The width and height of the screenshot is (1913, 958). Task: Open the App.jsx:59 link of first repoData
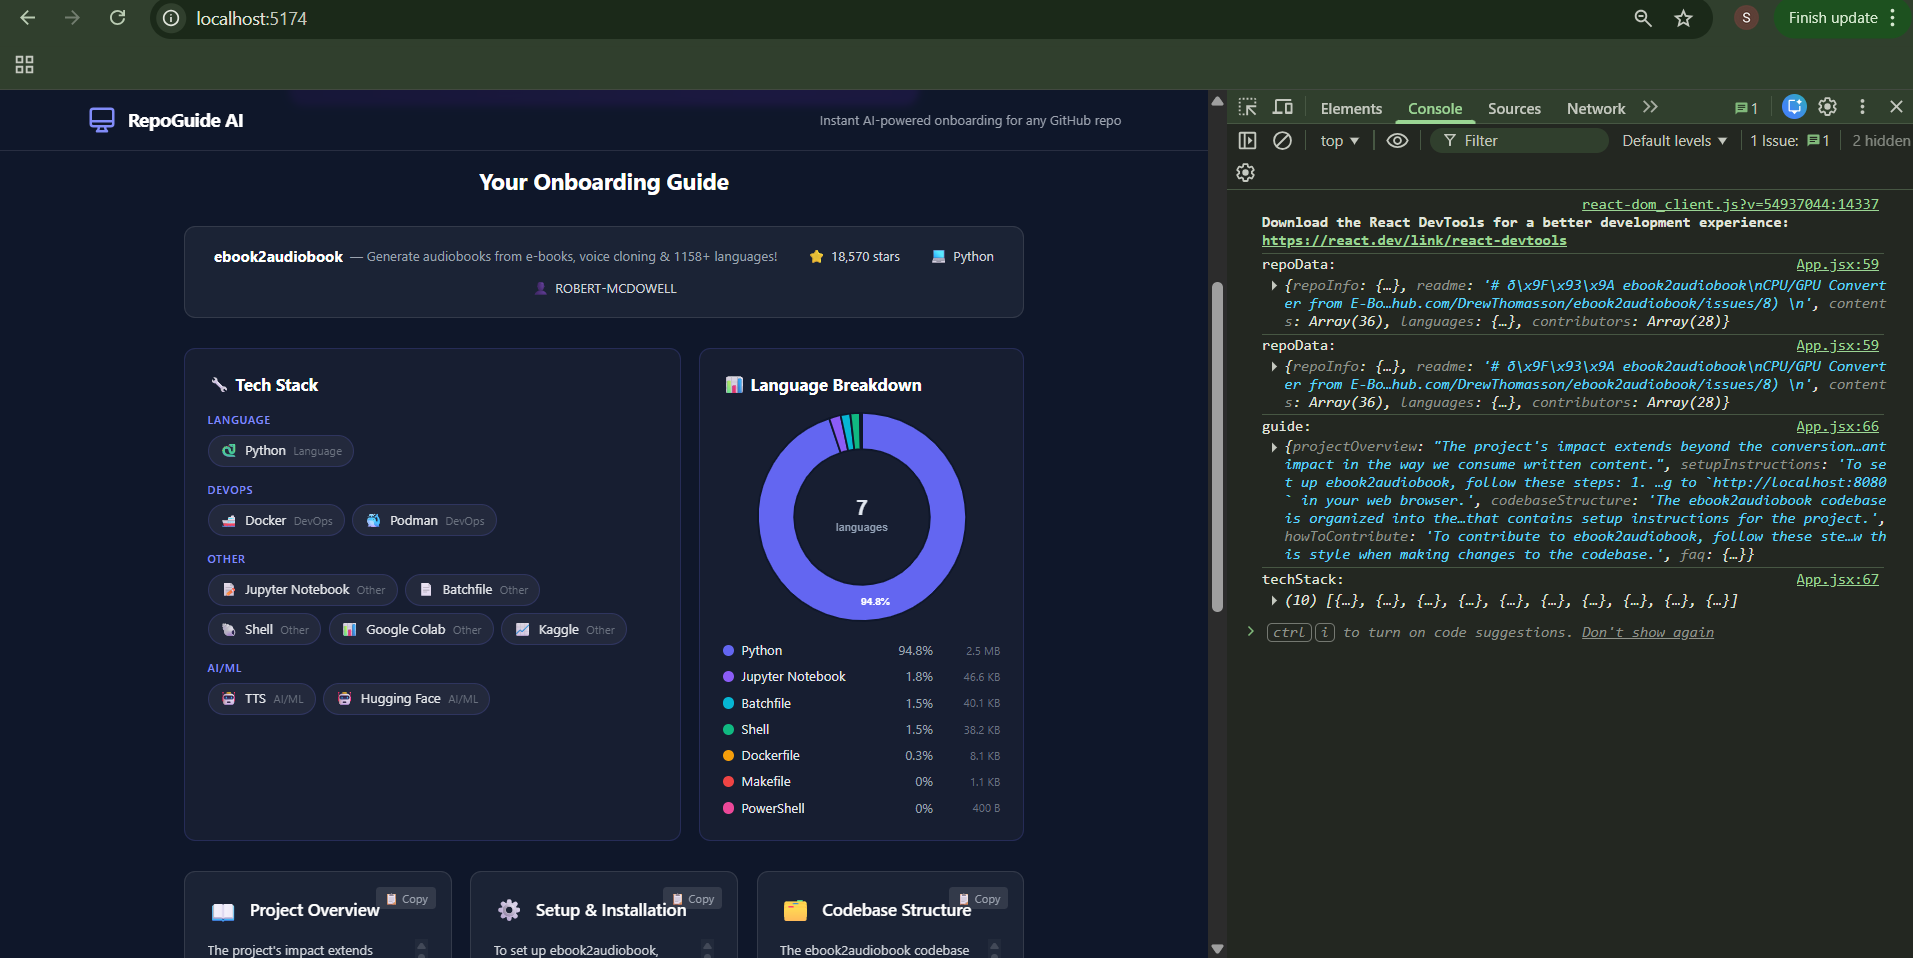click(1837, 265)
